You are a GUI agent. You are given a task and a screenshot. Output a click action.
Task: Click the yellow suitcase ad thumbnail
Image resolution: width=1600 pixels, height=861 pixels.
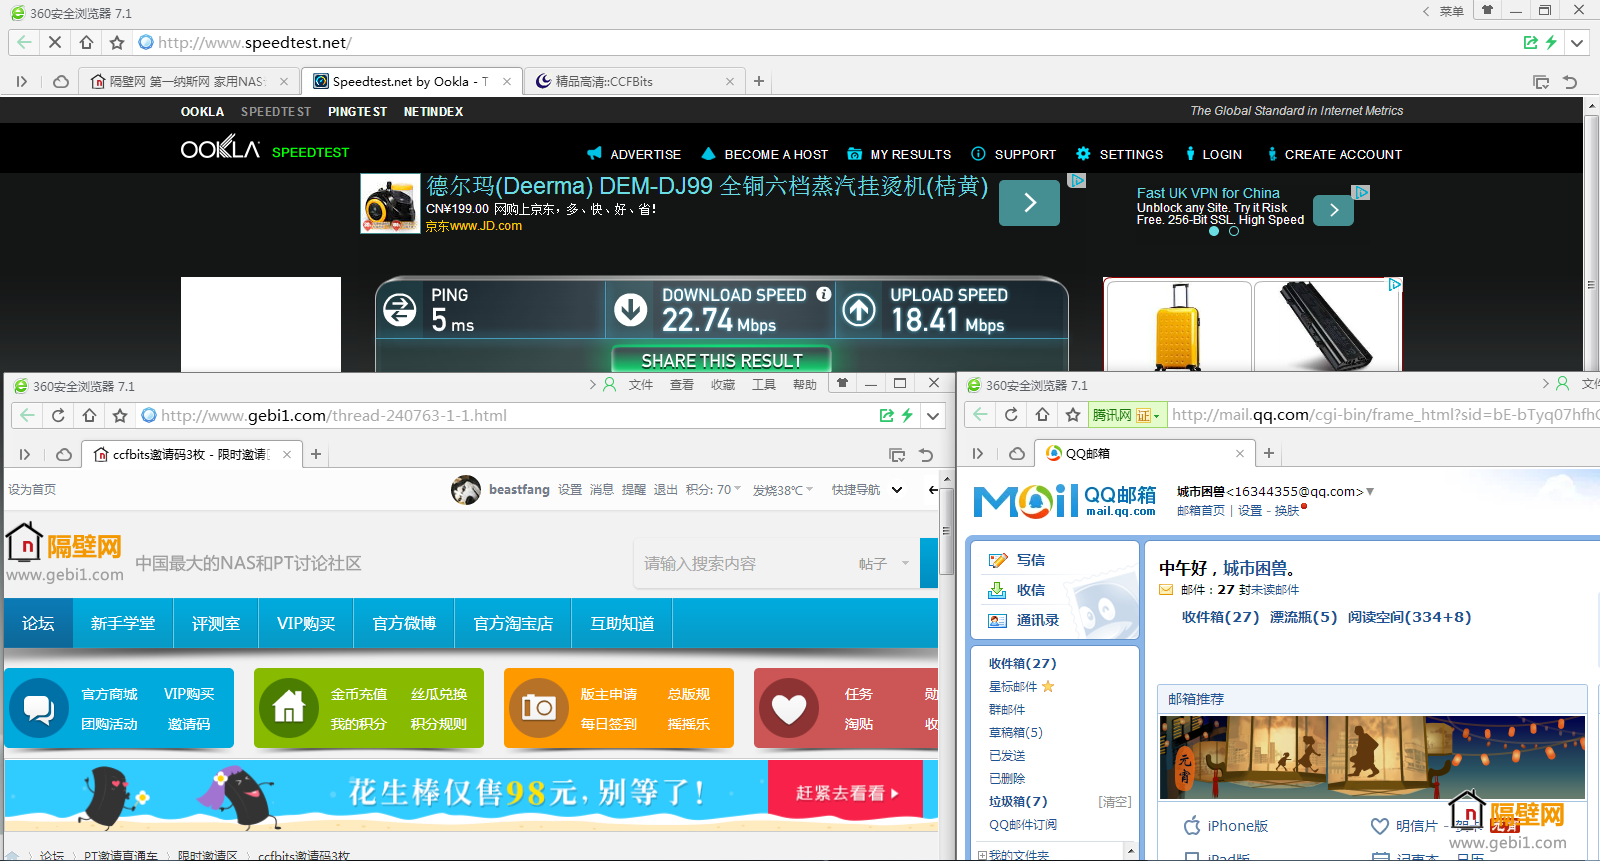(1178, 326)
